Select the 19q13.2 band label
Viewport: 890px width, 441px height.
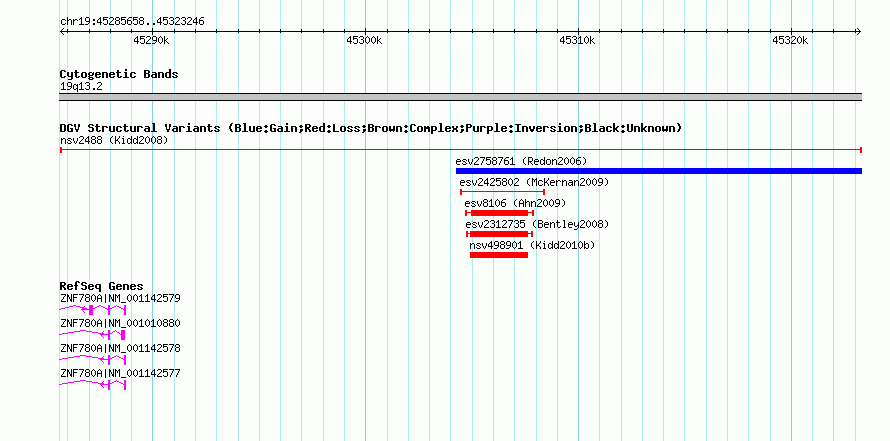point(81,87)
